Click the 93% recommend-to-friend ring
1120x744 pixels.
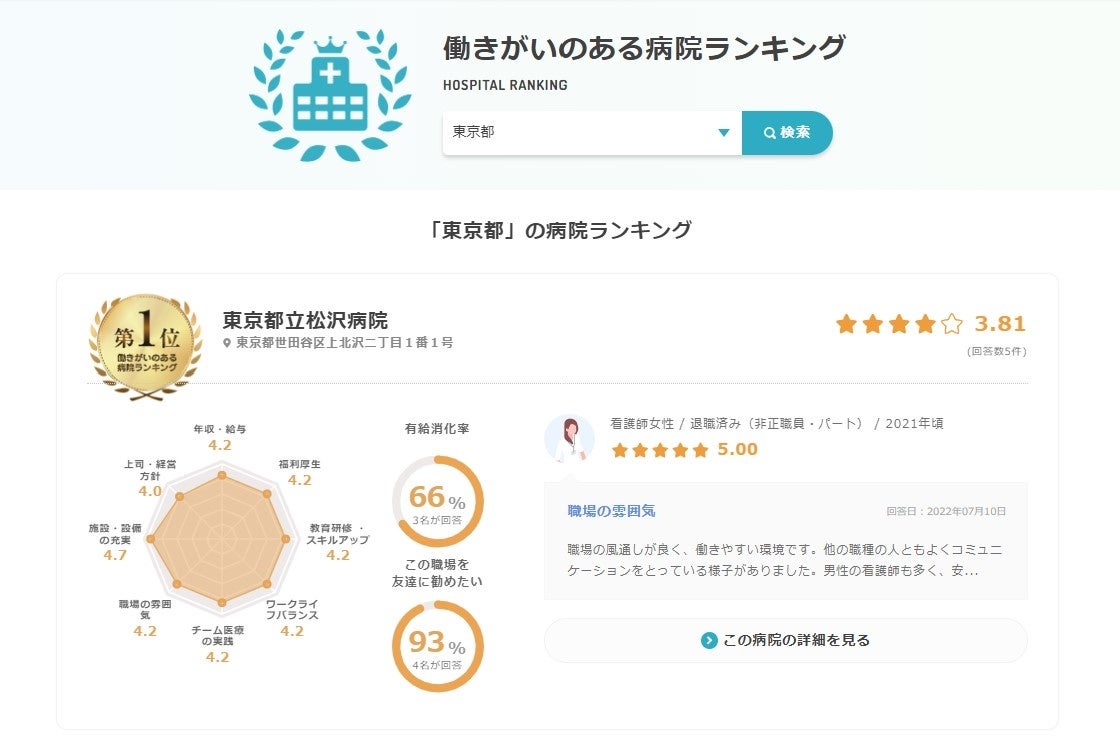pos(438,646)
